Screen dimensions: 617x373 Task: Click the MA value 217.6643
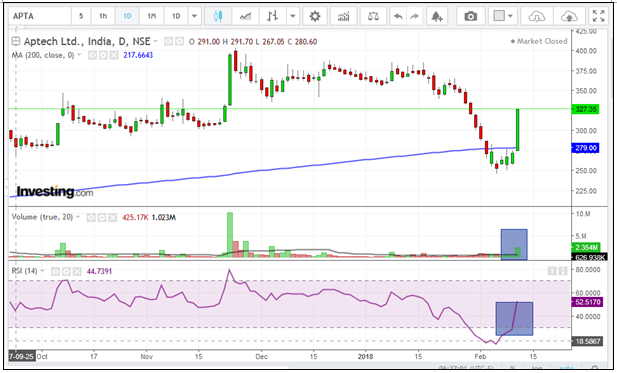[138, 55]
